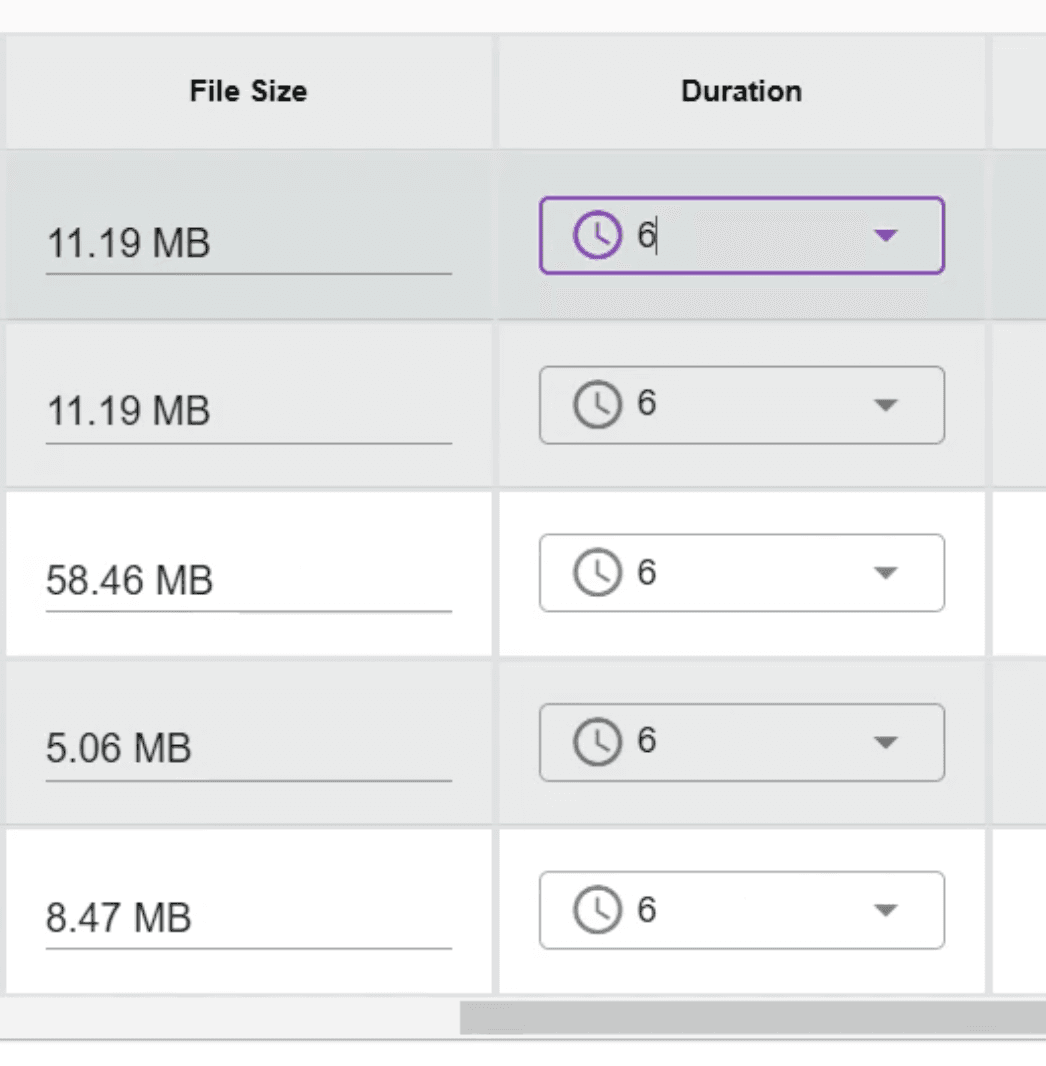This screenshot has width=1046, height=1066.
Task: Click the clock icon in the 5.06 MB row
Action: 597,742
